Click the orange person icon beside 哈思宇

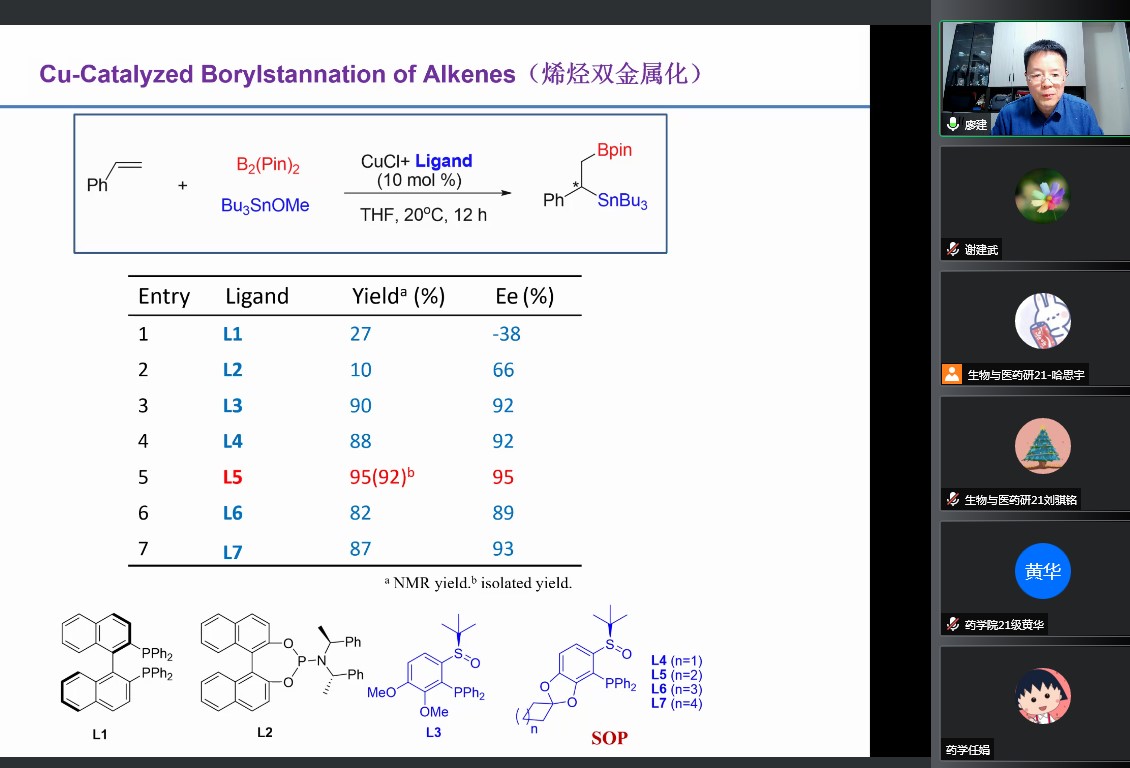click(x=953, y=375)
